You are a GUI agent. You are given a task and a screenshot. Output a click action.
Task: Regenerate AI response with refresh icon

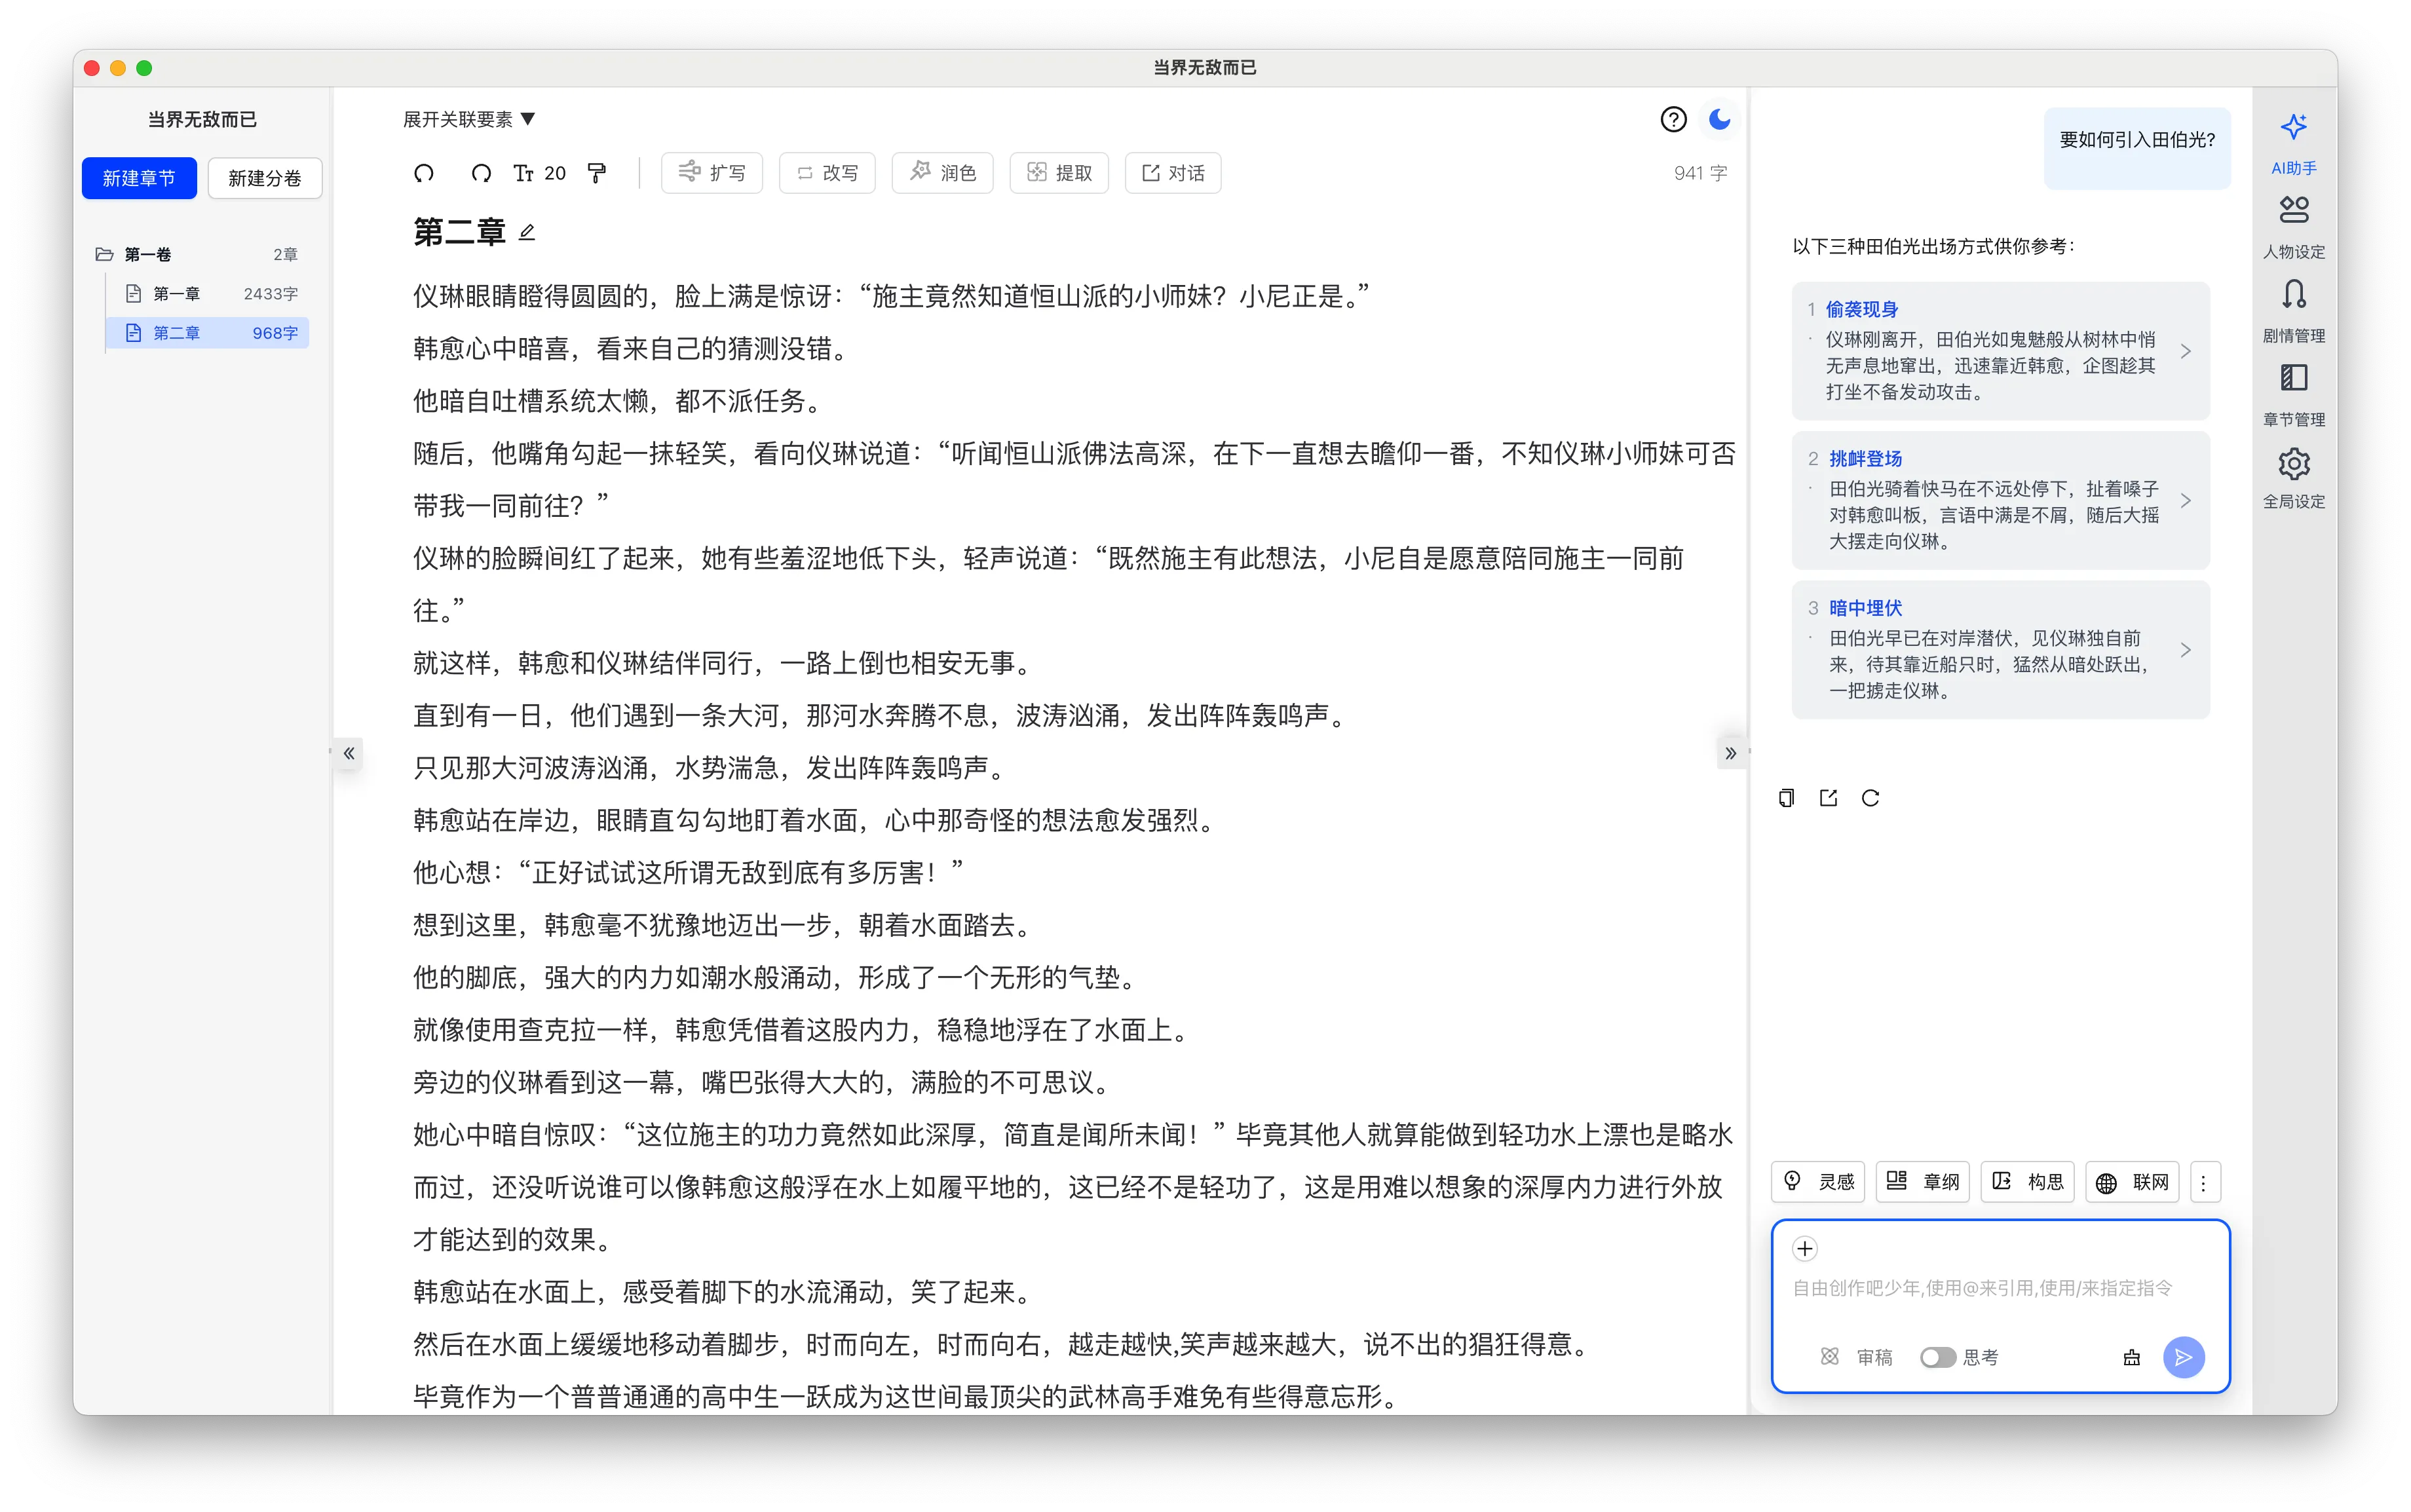[x=1870, y=797]
